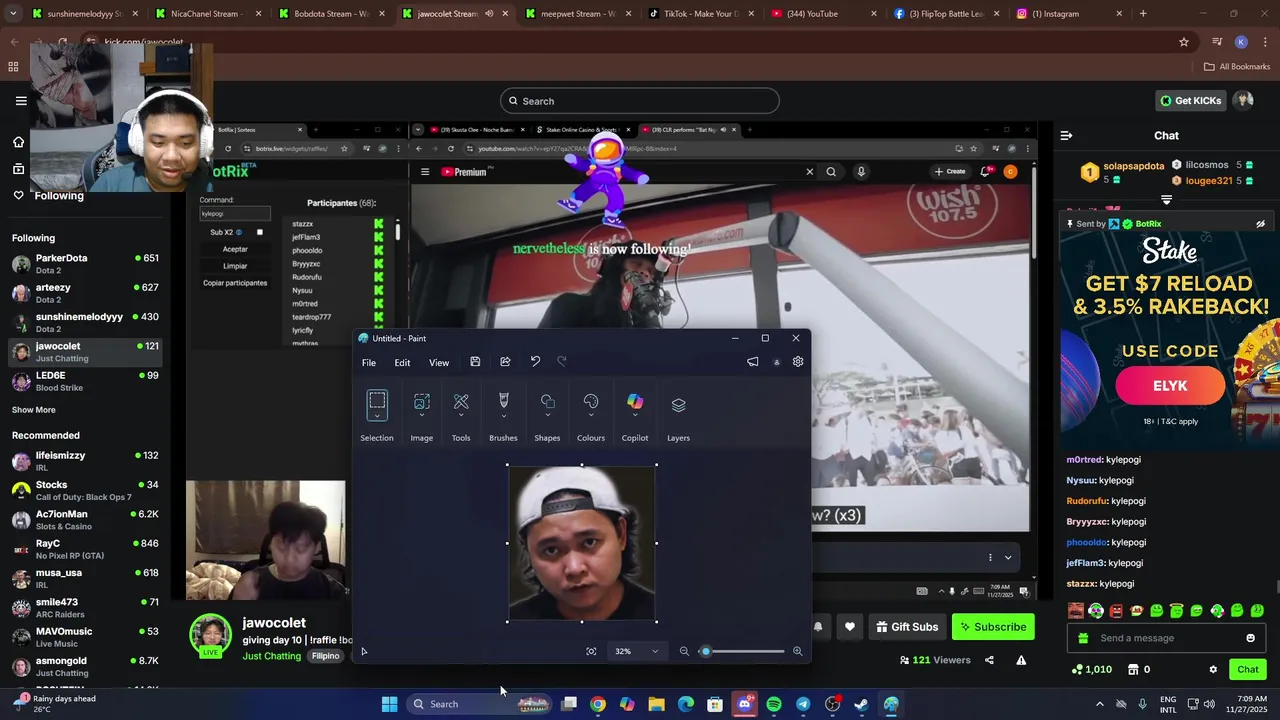The height and width of the screenshot is (720, 1280).
Task: Open ParkerDota channel in Following list
Action: [x=85, y=264]
